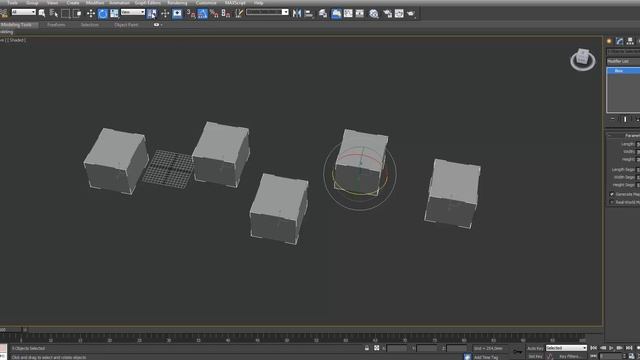640x360 pixels.
Task: Toggle the Selection Lock padlock icon
Action: pyautogui.click(x=367, y=348)
